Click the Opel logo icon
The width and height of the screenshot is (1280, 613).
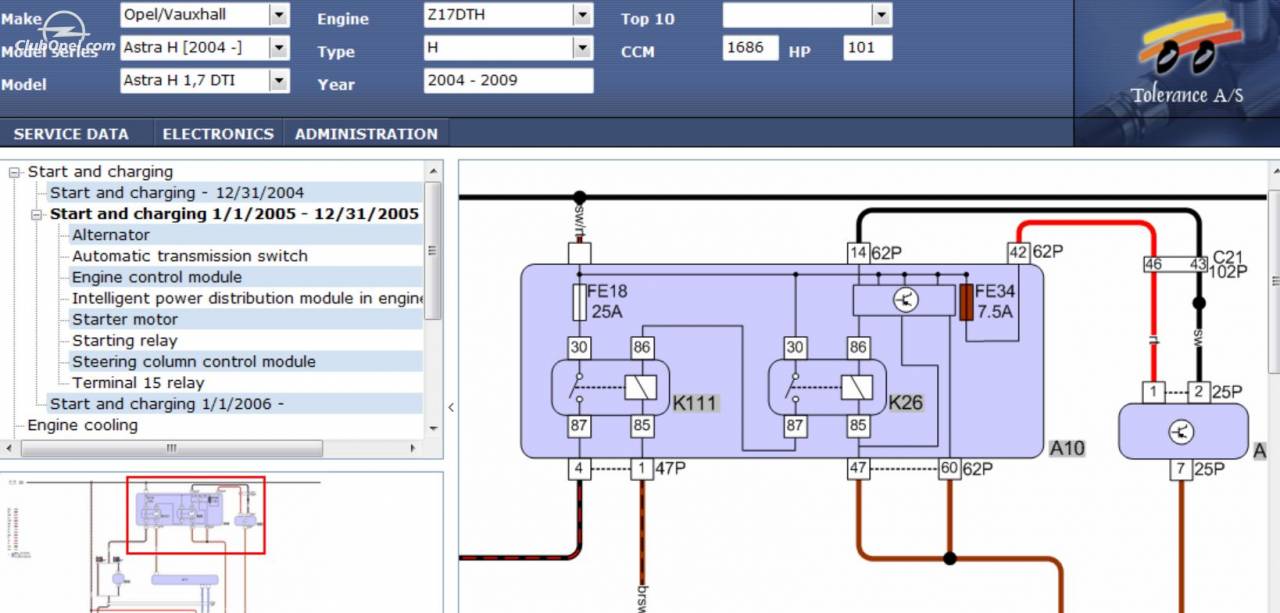(64, 27)
